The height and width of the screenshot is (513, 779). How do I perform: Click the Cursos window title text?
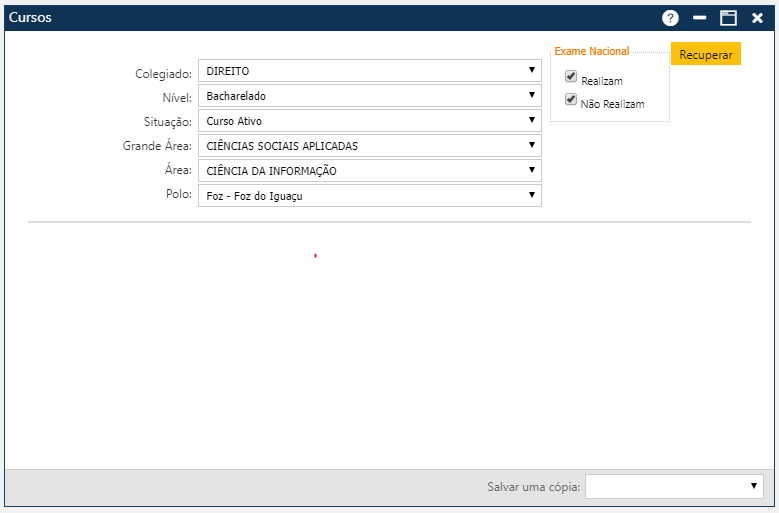(x=30, y=18)
